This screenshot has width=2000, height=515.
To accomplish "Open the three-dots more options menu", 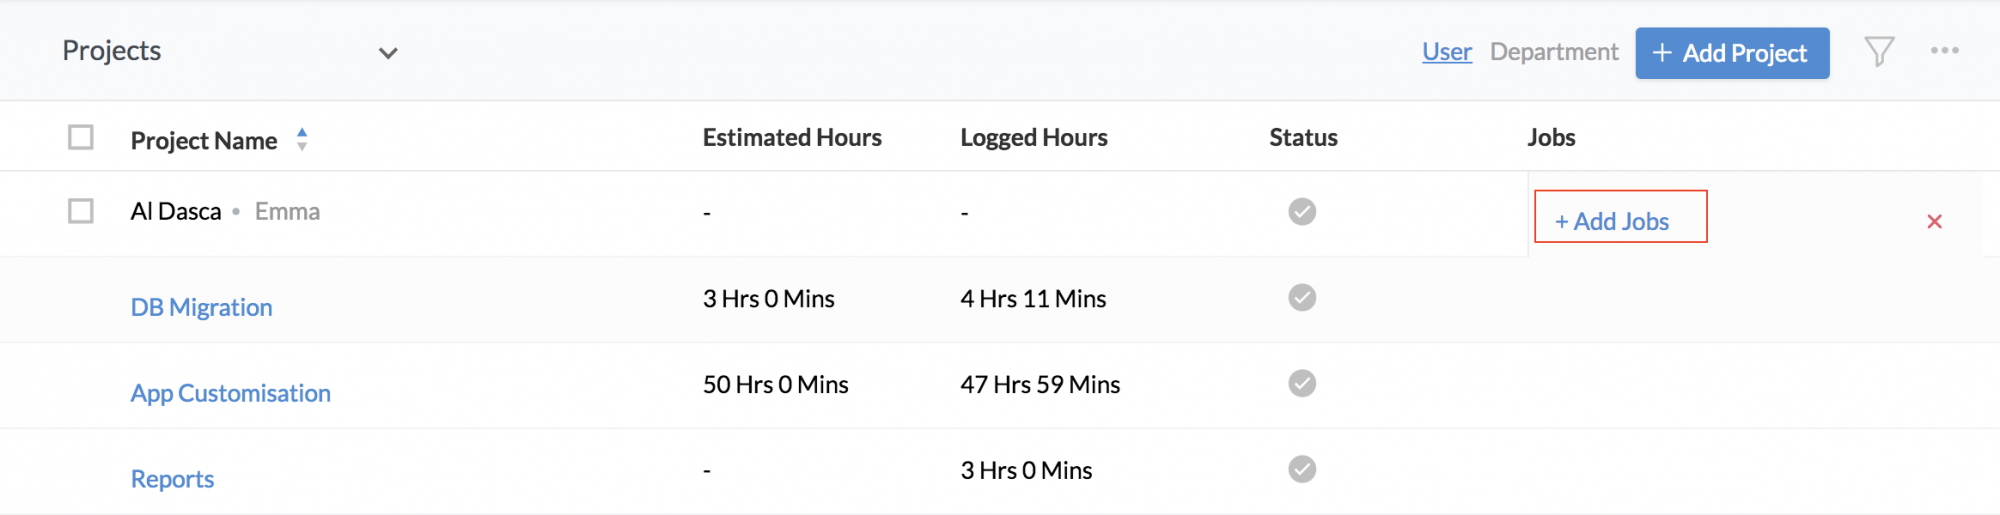I will pyautogui.click(x=1944, y=50).
